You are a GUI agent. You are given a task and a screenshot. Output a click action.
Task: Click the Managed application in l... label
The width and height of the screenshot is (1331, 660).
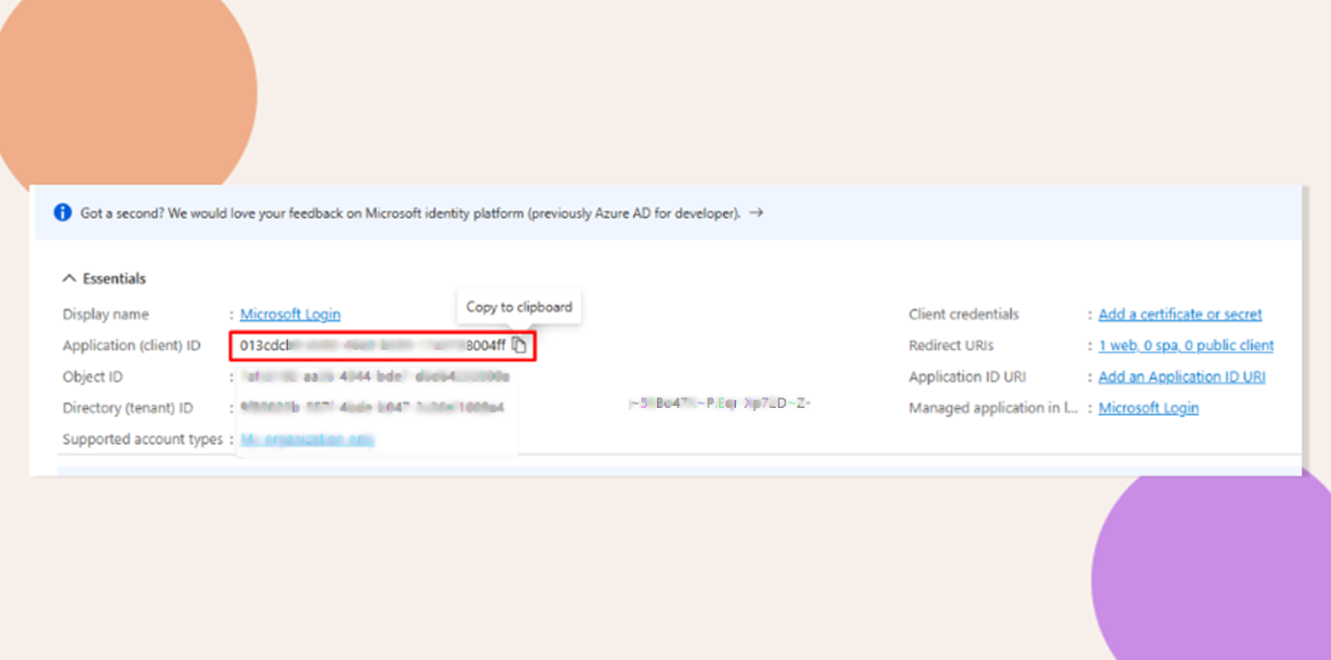pos(993,408)
